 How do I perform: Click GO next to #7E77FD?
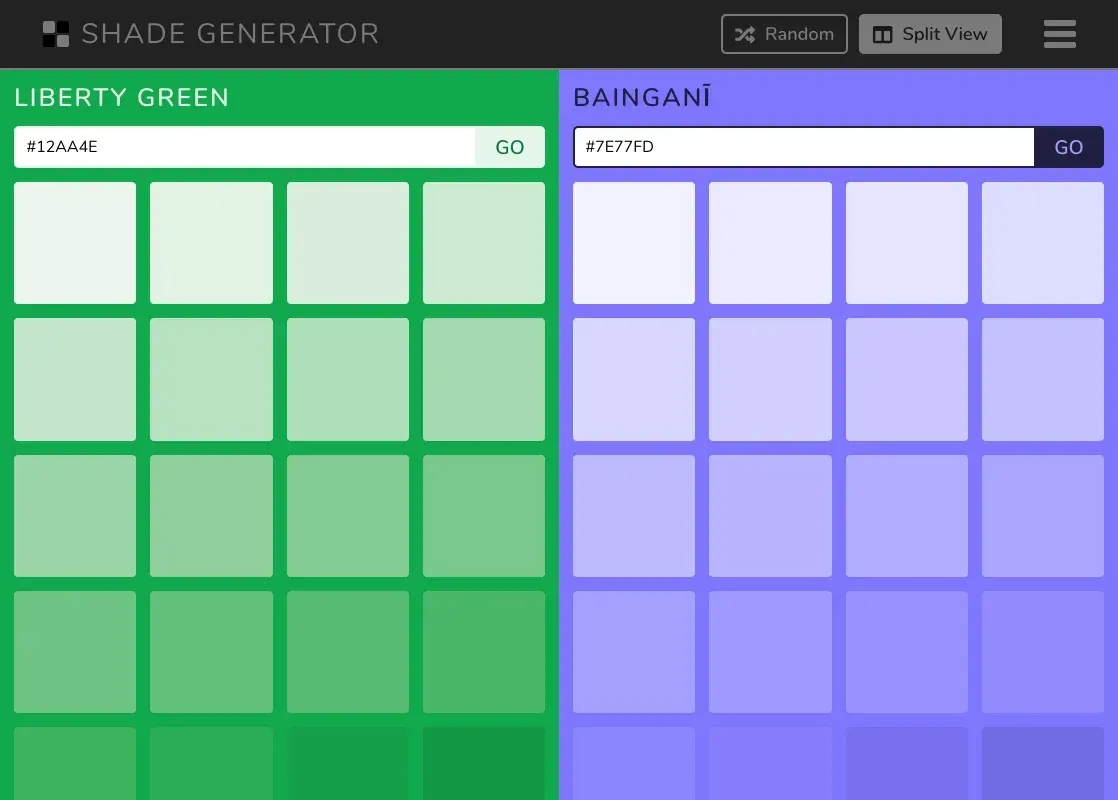tap(1069, 147)
